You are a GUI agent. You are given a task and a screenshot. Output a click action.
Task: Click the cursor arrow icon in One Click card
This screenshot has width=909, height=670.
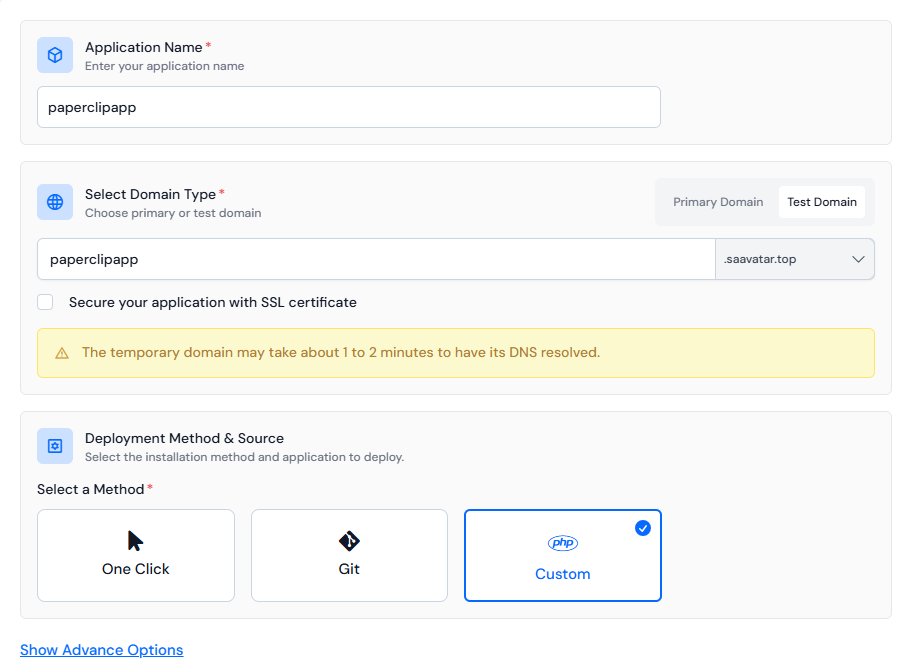(x=135, y=540)
